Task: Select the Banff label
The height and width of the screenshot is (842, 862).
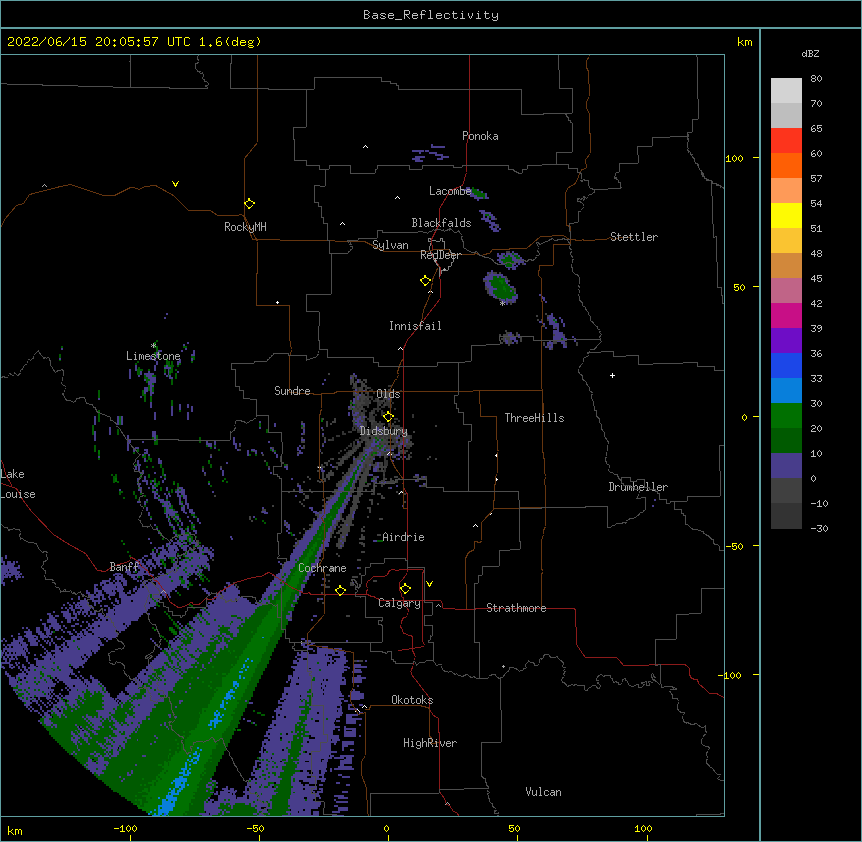Action: (124, 567)
